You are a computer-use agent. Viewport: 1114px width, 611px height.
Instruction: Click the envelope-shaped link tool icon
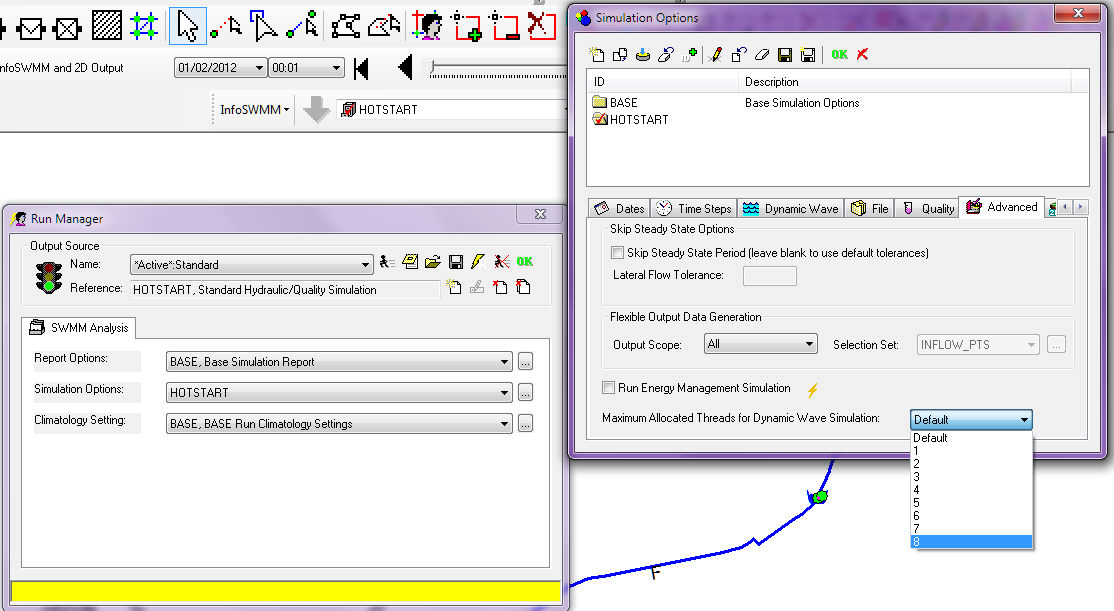coord(31,28)
